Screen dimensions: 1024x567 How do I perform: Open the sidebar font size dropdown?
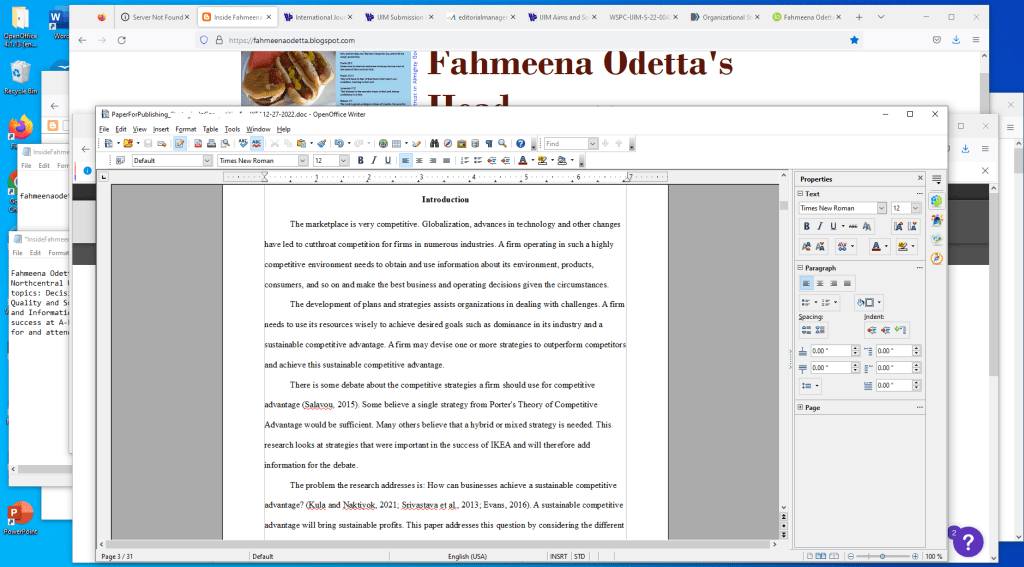tap(916, 208)
